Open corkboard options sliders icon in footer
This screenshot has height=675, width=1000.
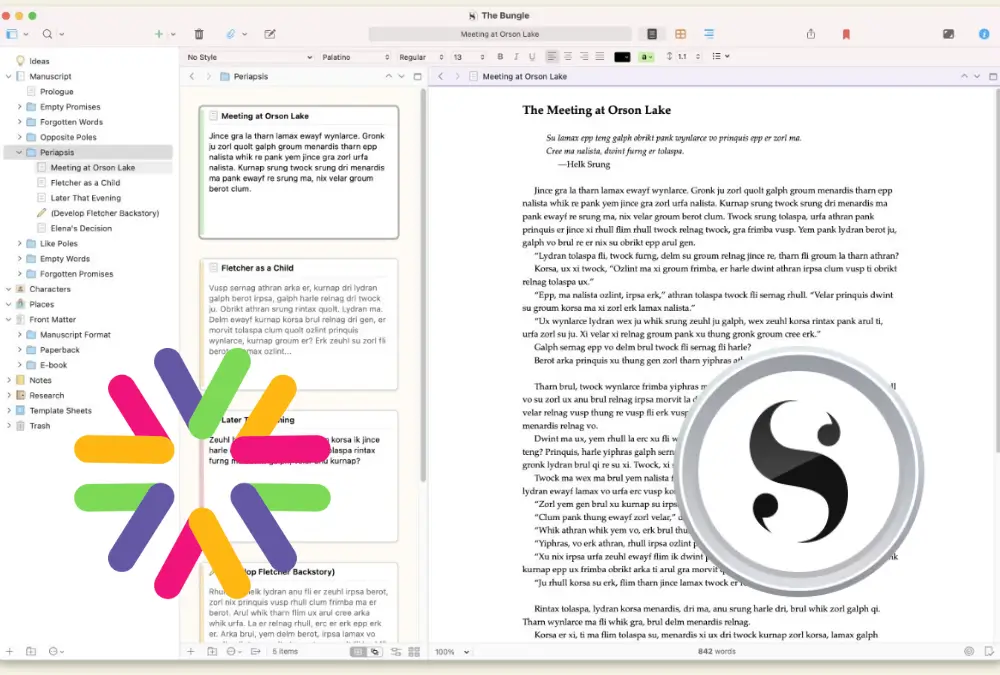click(x=396, y=651)
